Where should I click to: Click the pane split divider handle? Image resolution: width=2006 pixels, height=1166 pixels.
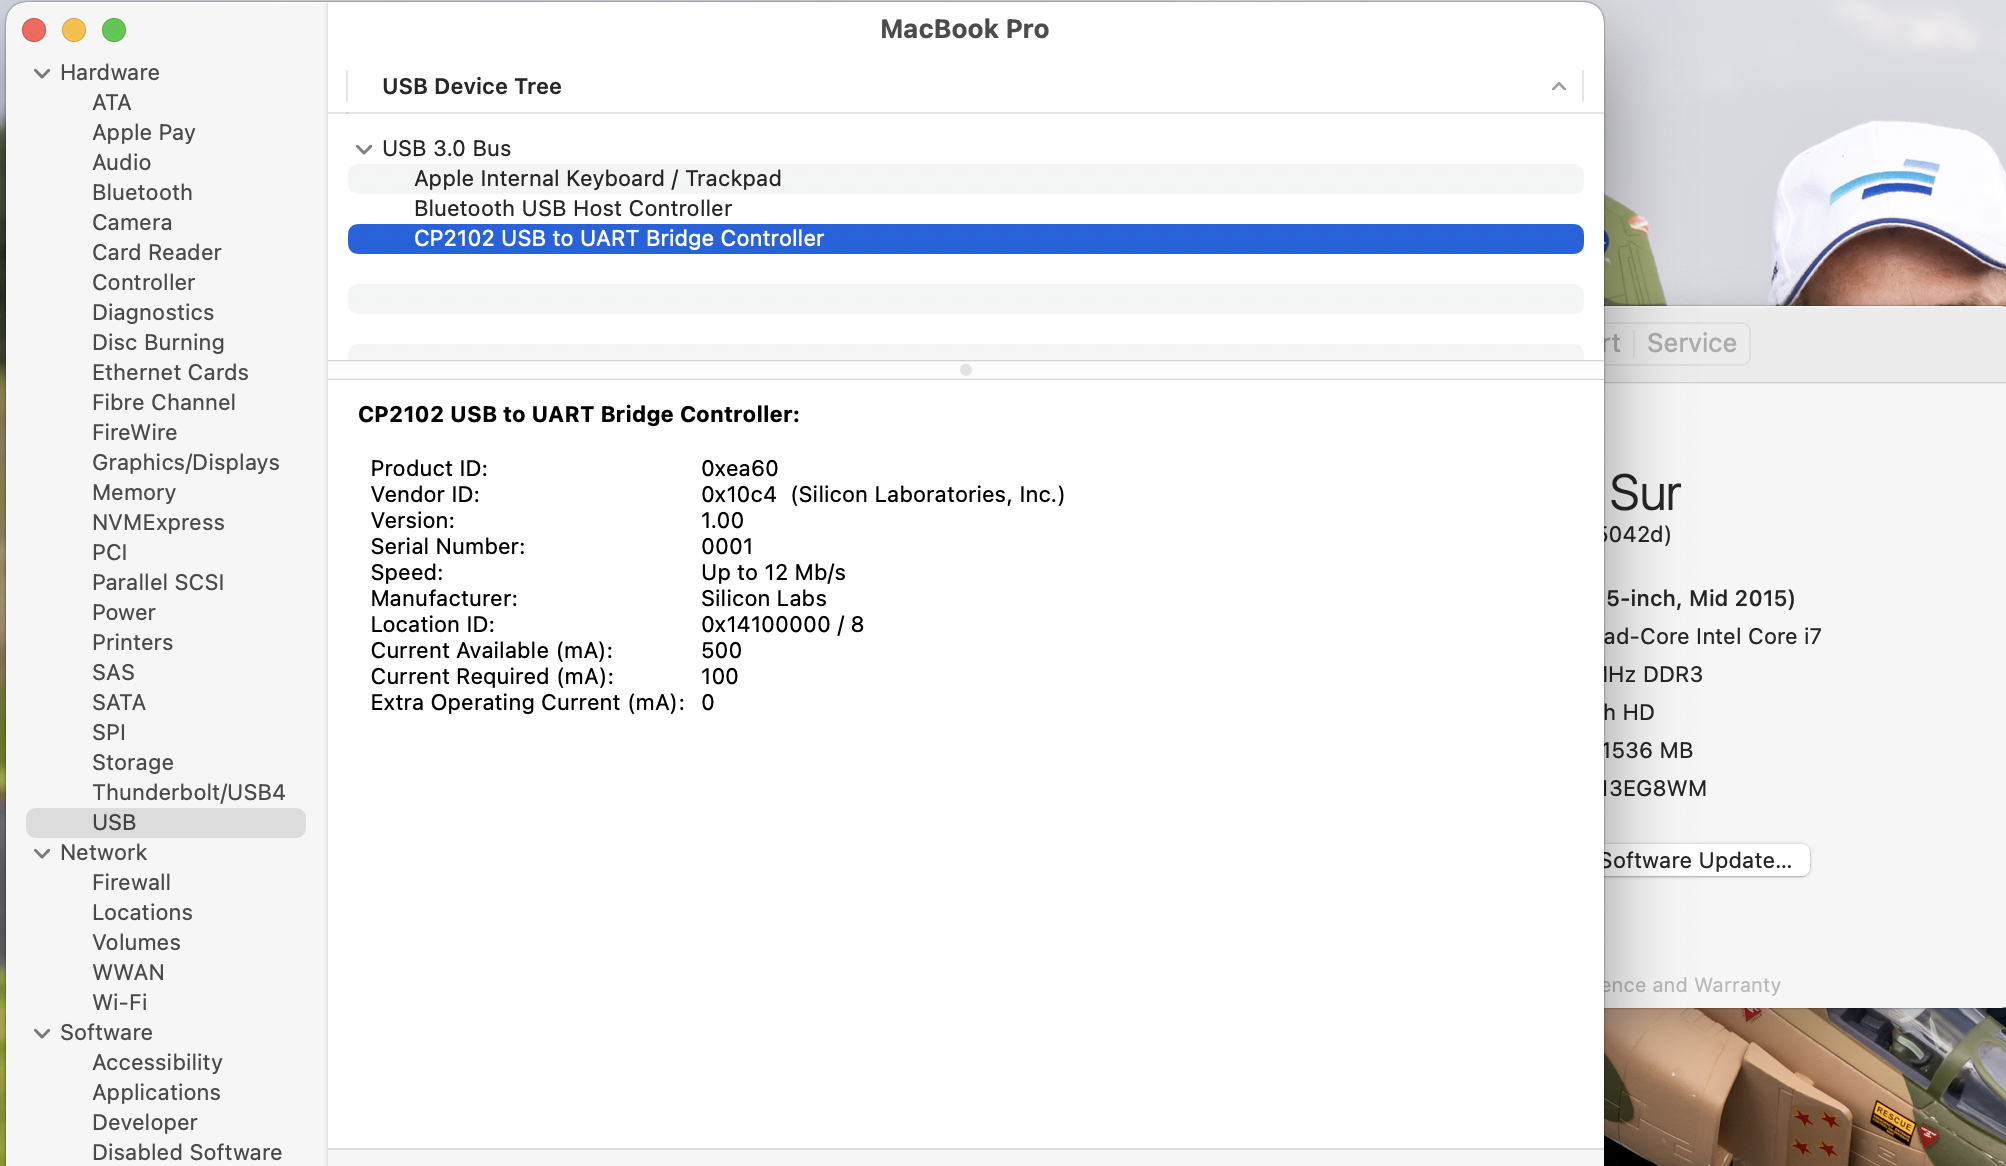click(965, 370)
